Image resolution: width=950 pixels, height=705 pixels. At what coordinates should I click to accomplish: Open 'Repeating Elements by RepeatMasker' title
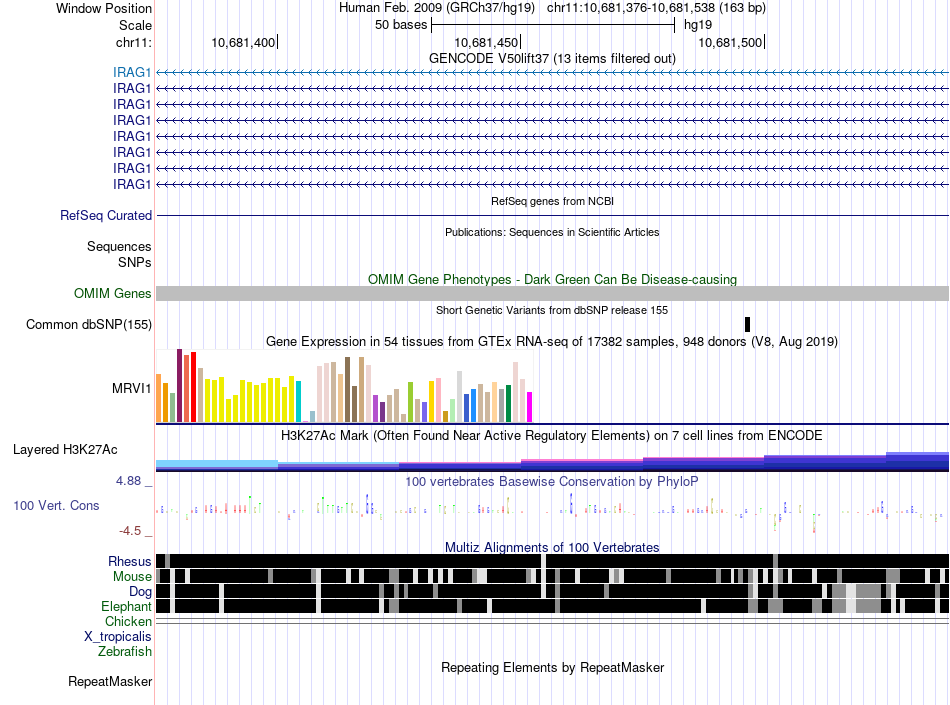pyautogui.click(x=552, y=667)
